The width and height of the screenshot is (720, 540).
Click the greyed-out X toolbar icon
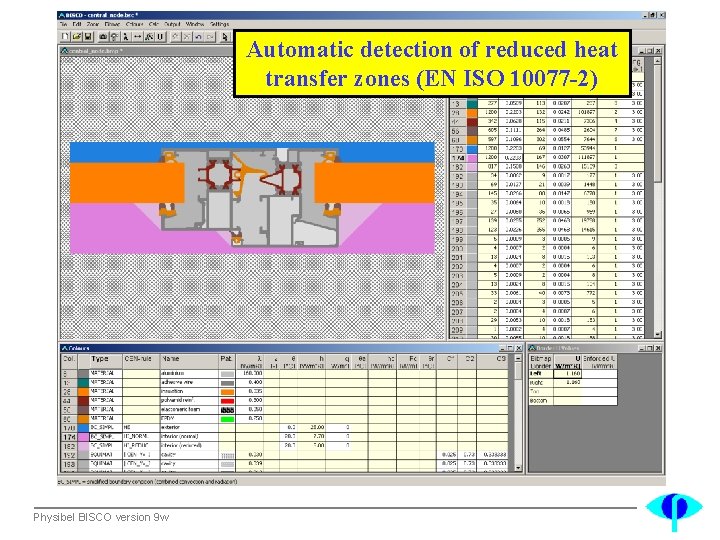point(187,36)
